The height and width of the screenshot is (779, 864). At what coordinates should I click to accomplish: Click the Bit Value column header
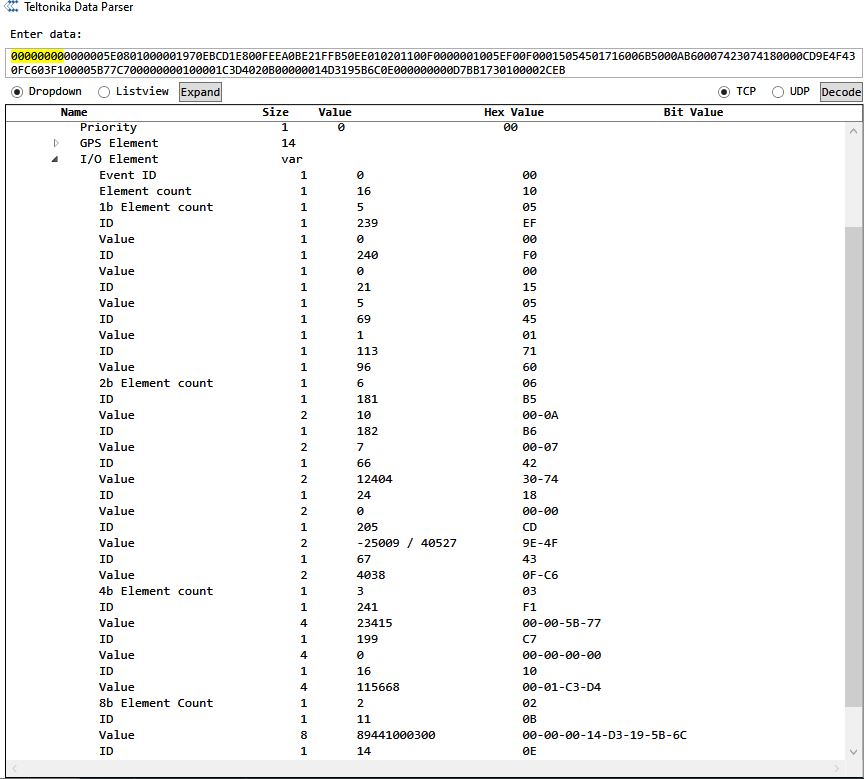point(693,112)
